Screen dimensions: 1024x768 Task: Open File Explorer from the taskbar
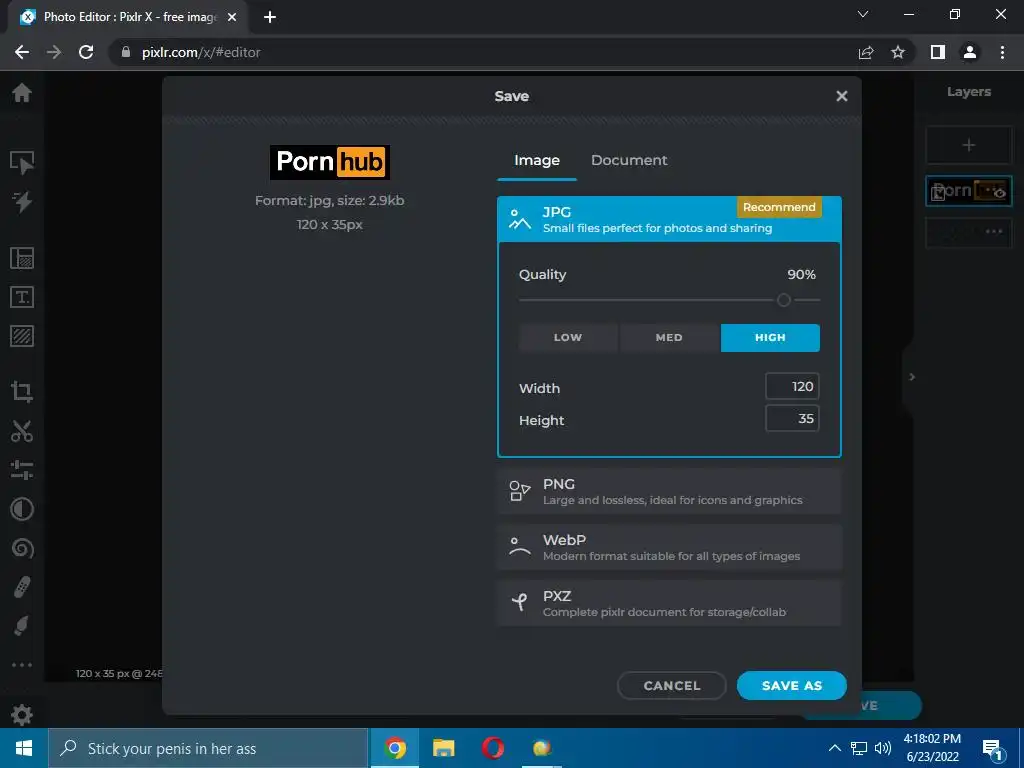(x=443, y=748)
